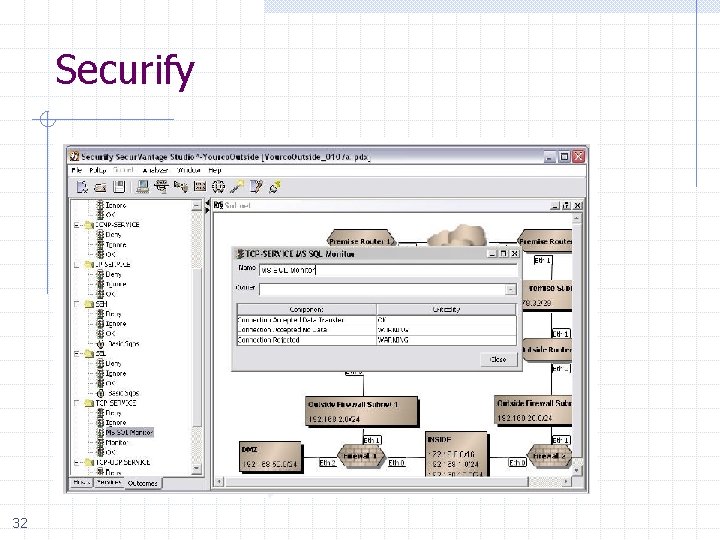Click the diagram horizontal scrollbar right arrow

[566, 481]
